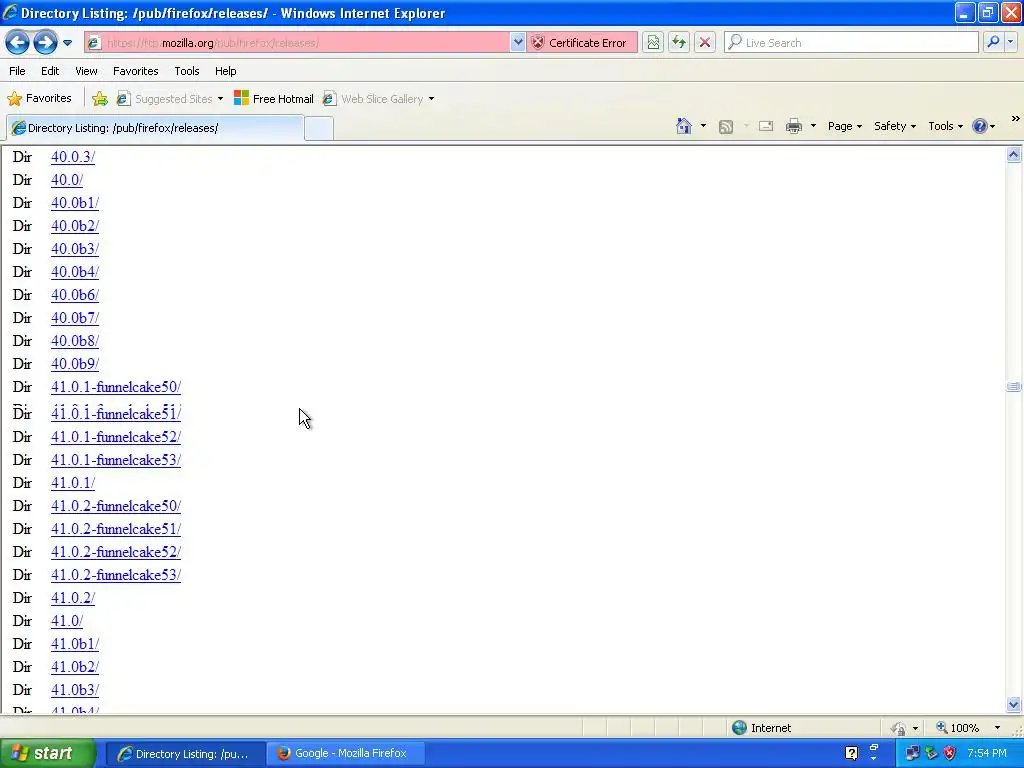The height and width of the screenshot is (768, 1024).
Task: Open the 41.0.2/ directory link
Action: [x=73, y=598]
